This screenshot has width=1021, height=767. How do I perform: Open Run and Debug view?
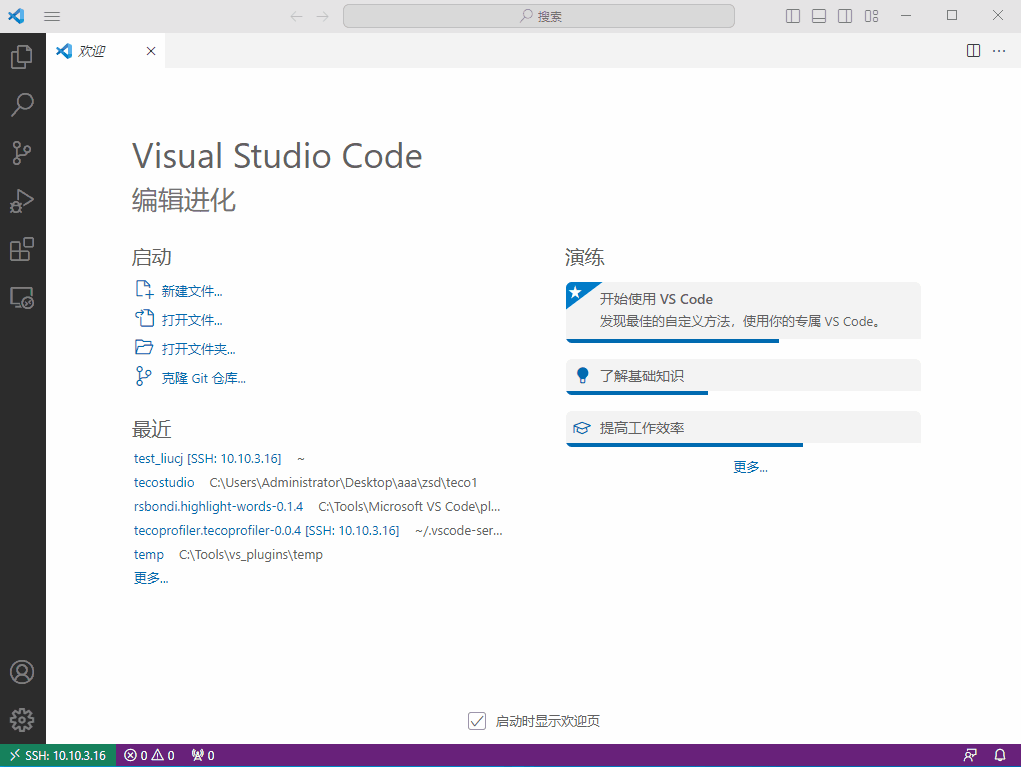[22, 201]
